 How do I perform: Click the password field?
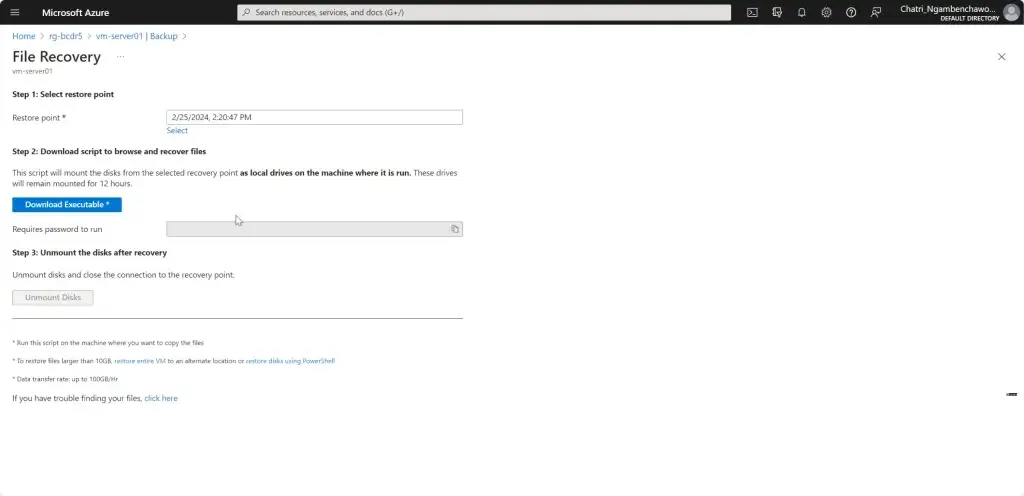point(314,229)
